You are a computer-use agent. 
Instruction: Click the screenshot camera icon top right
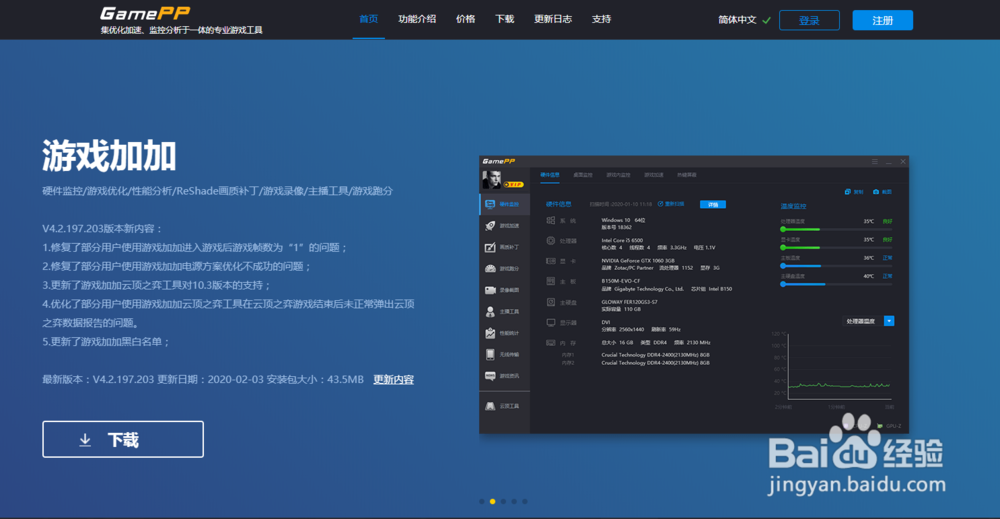876,191
